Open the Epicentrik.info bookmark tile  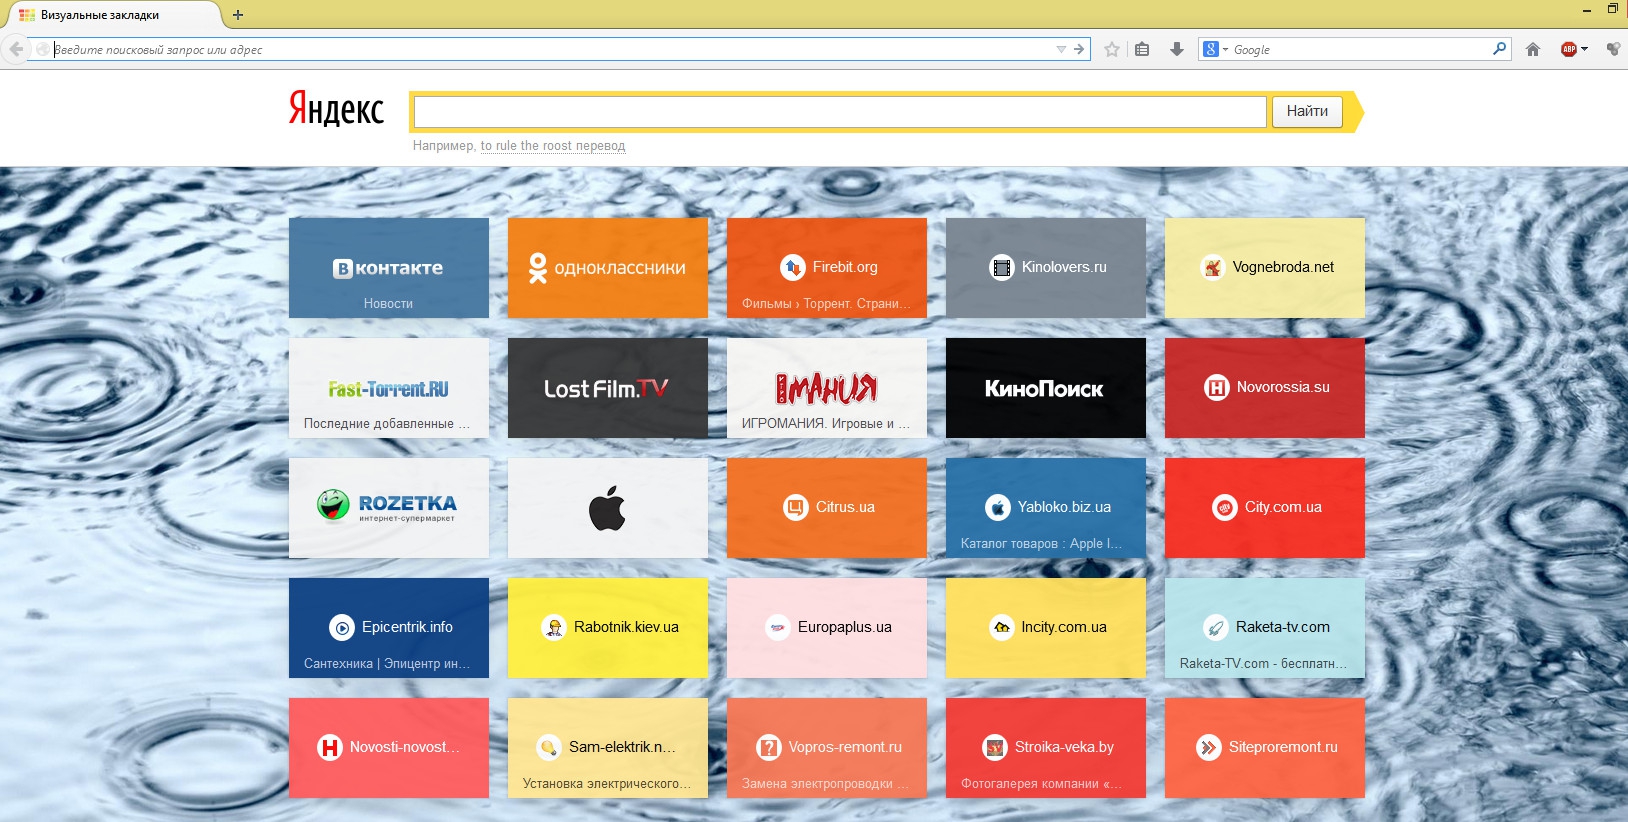pyautogui.click(x=389, y=628)
